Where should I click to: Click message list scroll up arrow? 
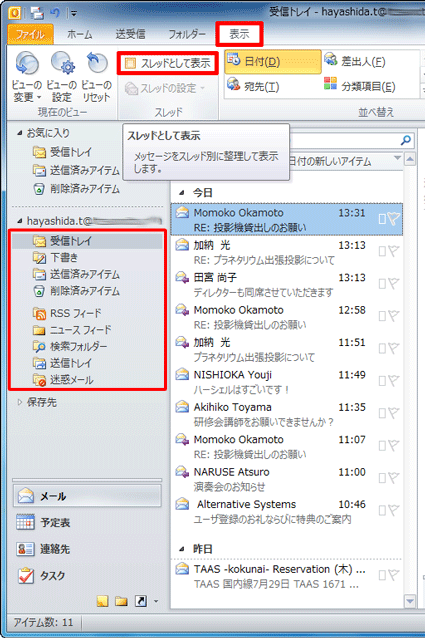pyautogui.click(x=410, y=159)
